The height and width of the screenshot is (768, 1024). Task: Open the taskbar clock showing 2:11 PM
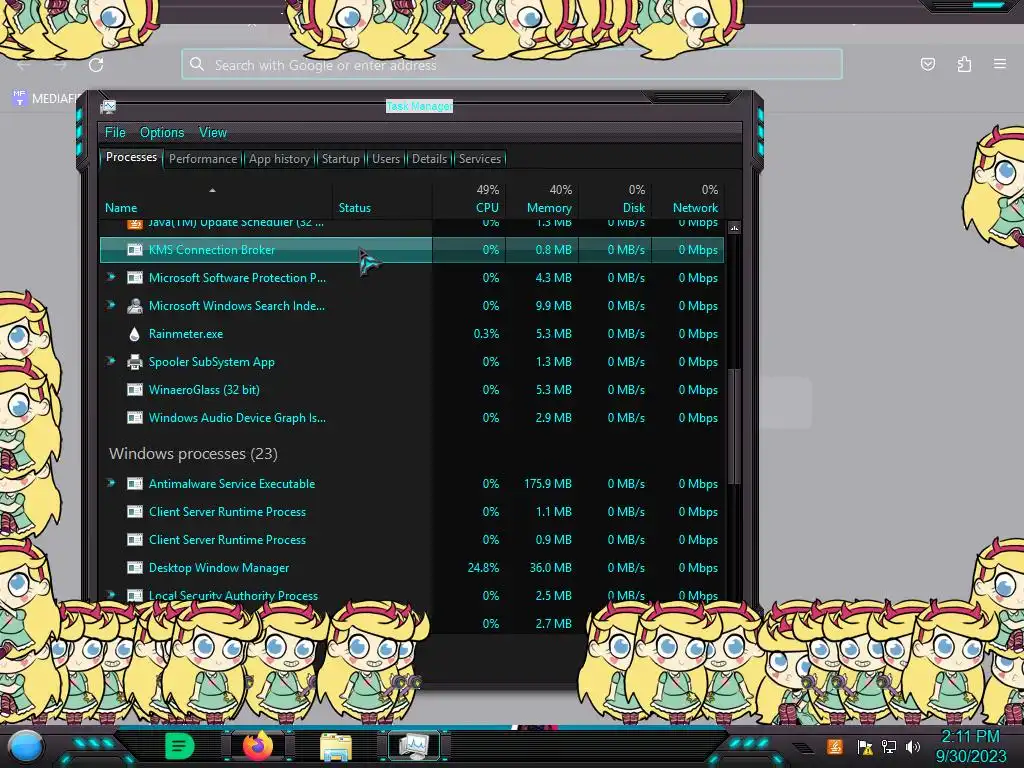(x=970, y=746)
